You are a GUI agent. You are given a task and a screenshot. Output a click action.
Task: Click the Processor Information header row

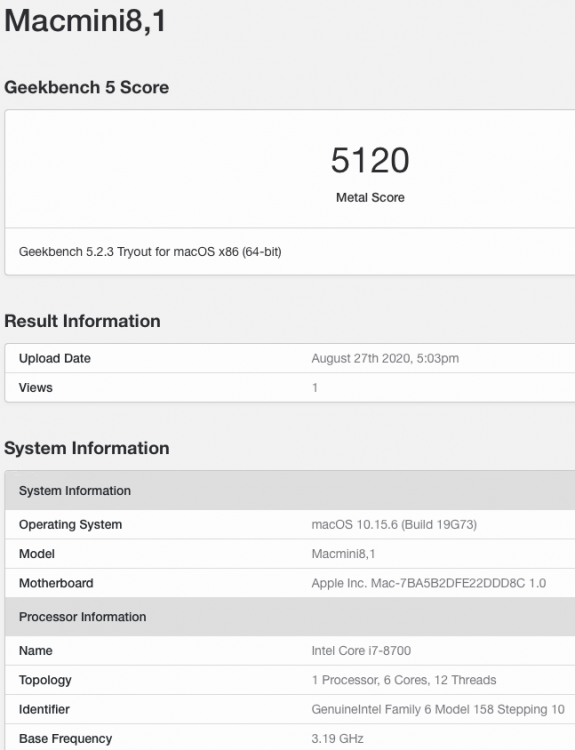290,617
